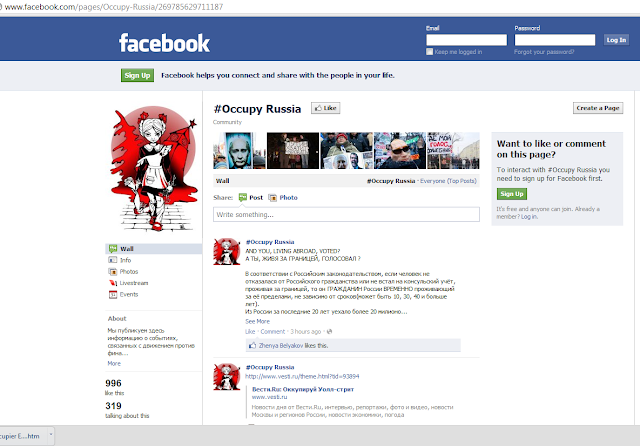Like the #Occupy Russia page
The width and height of the screenshot is (640, 446).
pos(325,108)
